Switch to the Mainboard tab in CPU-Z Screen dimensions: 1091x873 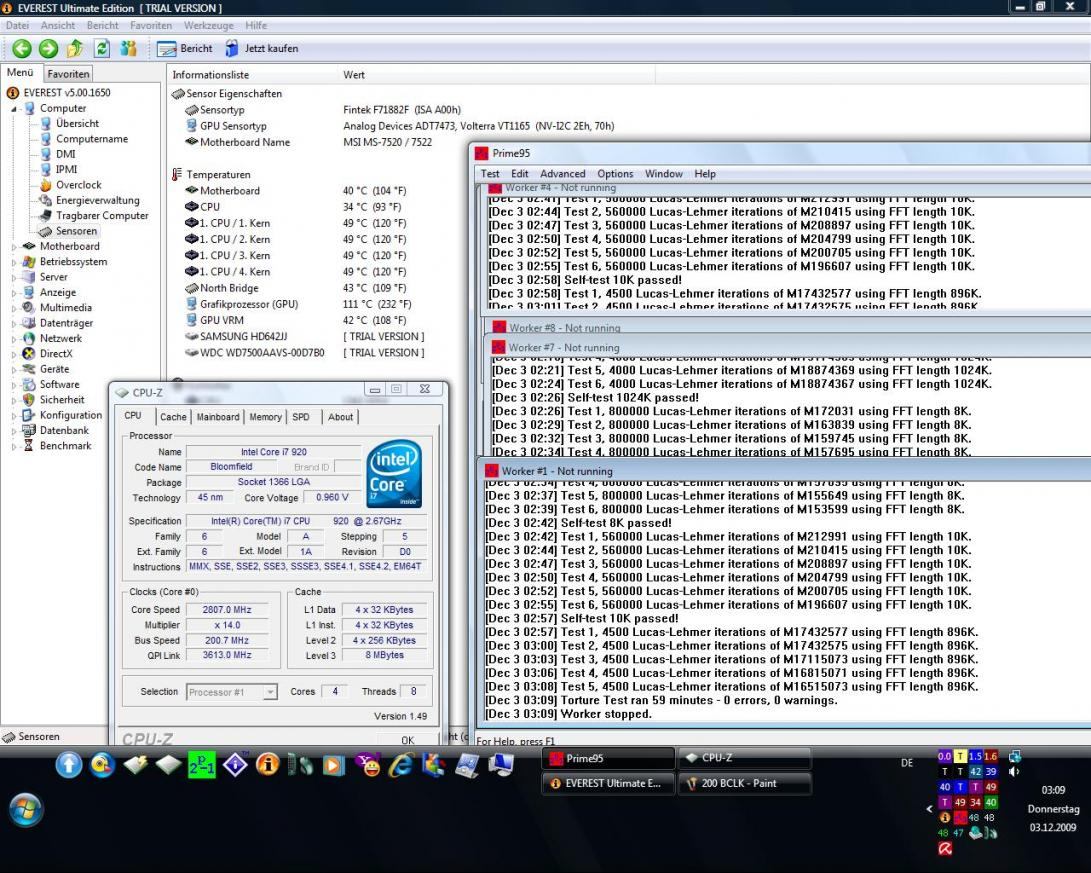[218, 417]
